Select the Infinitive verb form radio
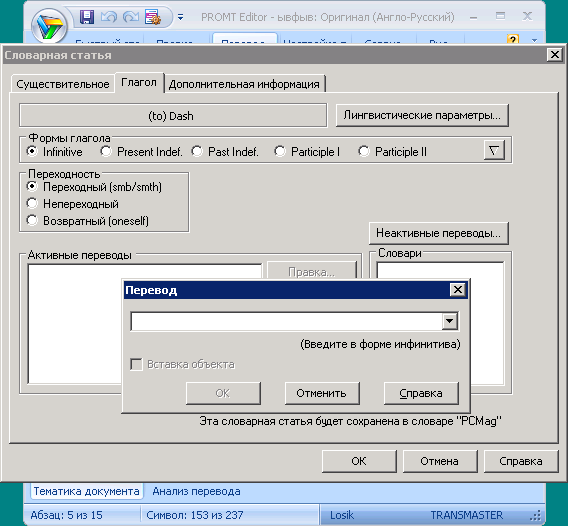568x526 pixels. (55, 151)
